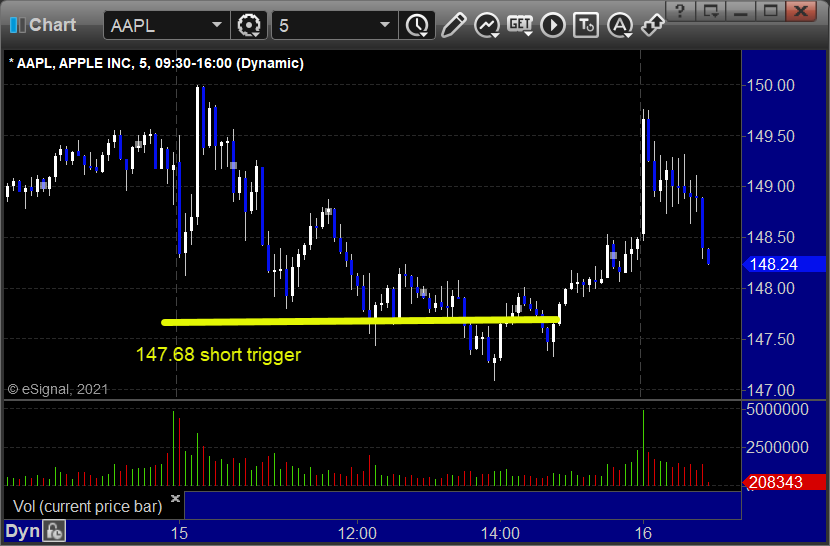Click the 2500000 volume axis label
Viewport: 830px width, 546px height.
click(777, 447)
